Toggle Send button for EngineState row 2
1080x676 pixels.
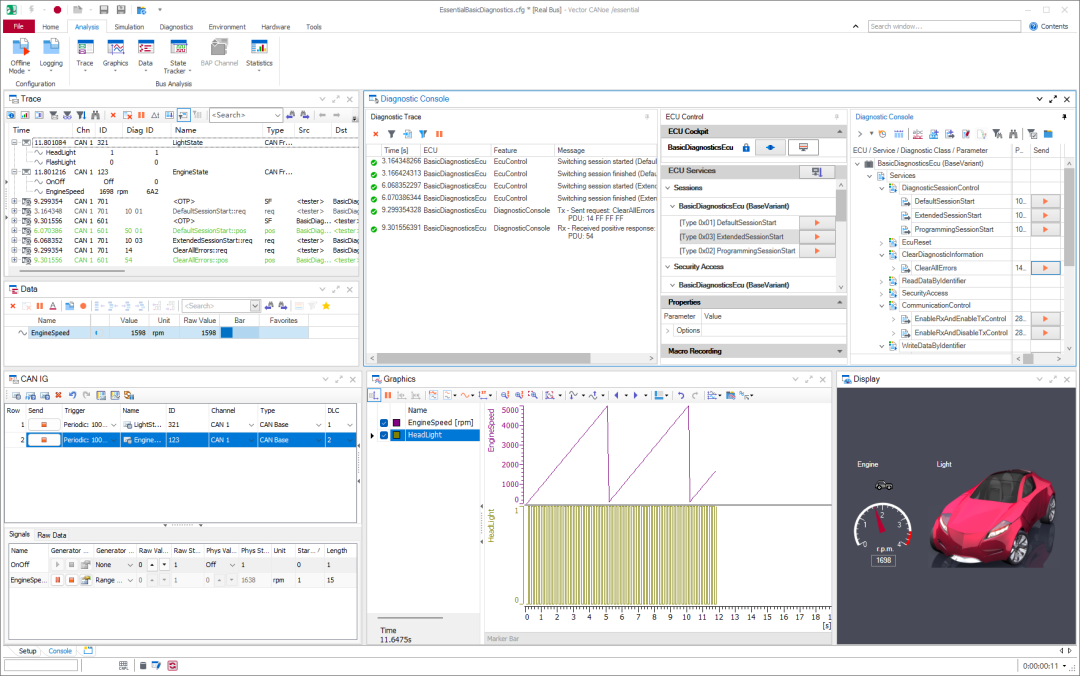pos(43,440)
